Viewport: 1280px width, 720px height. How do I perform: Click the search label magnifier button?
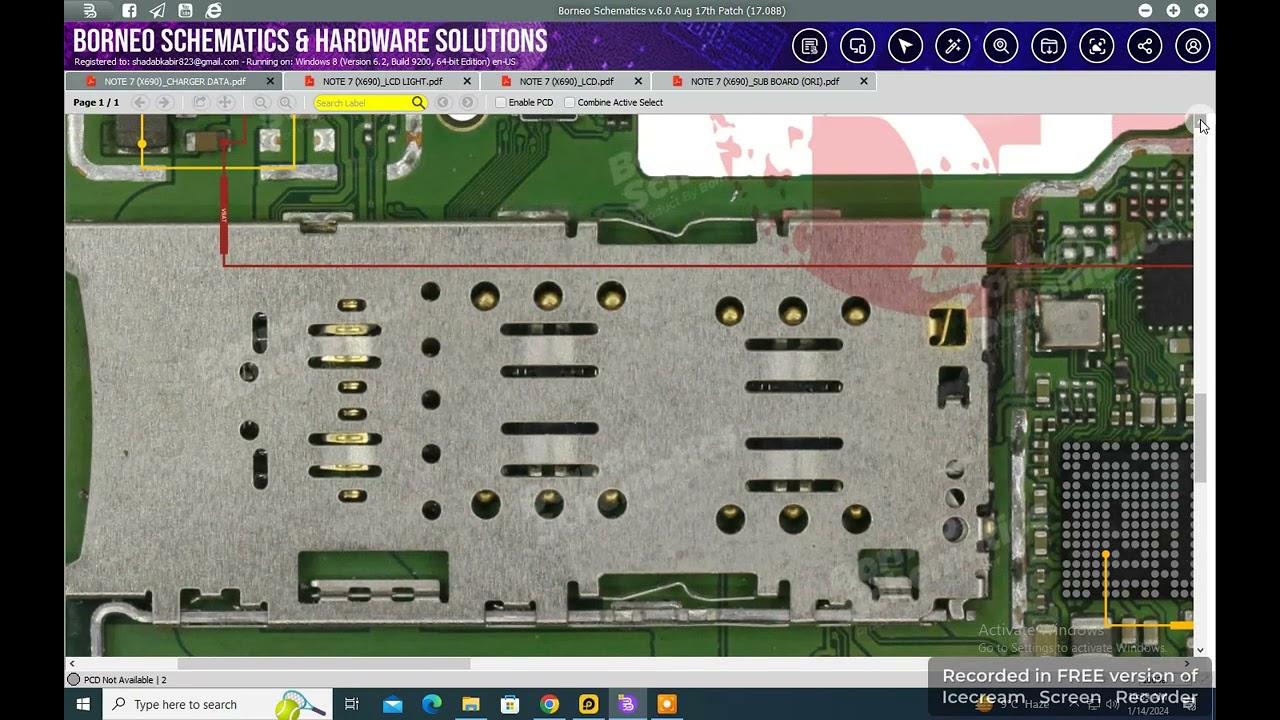(418, 102)
